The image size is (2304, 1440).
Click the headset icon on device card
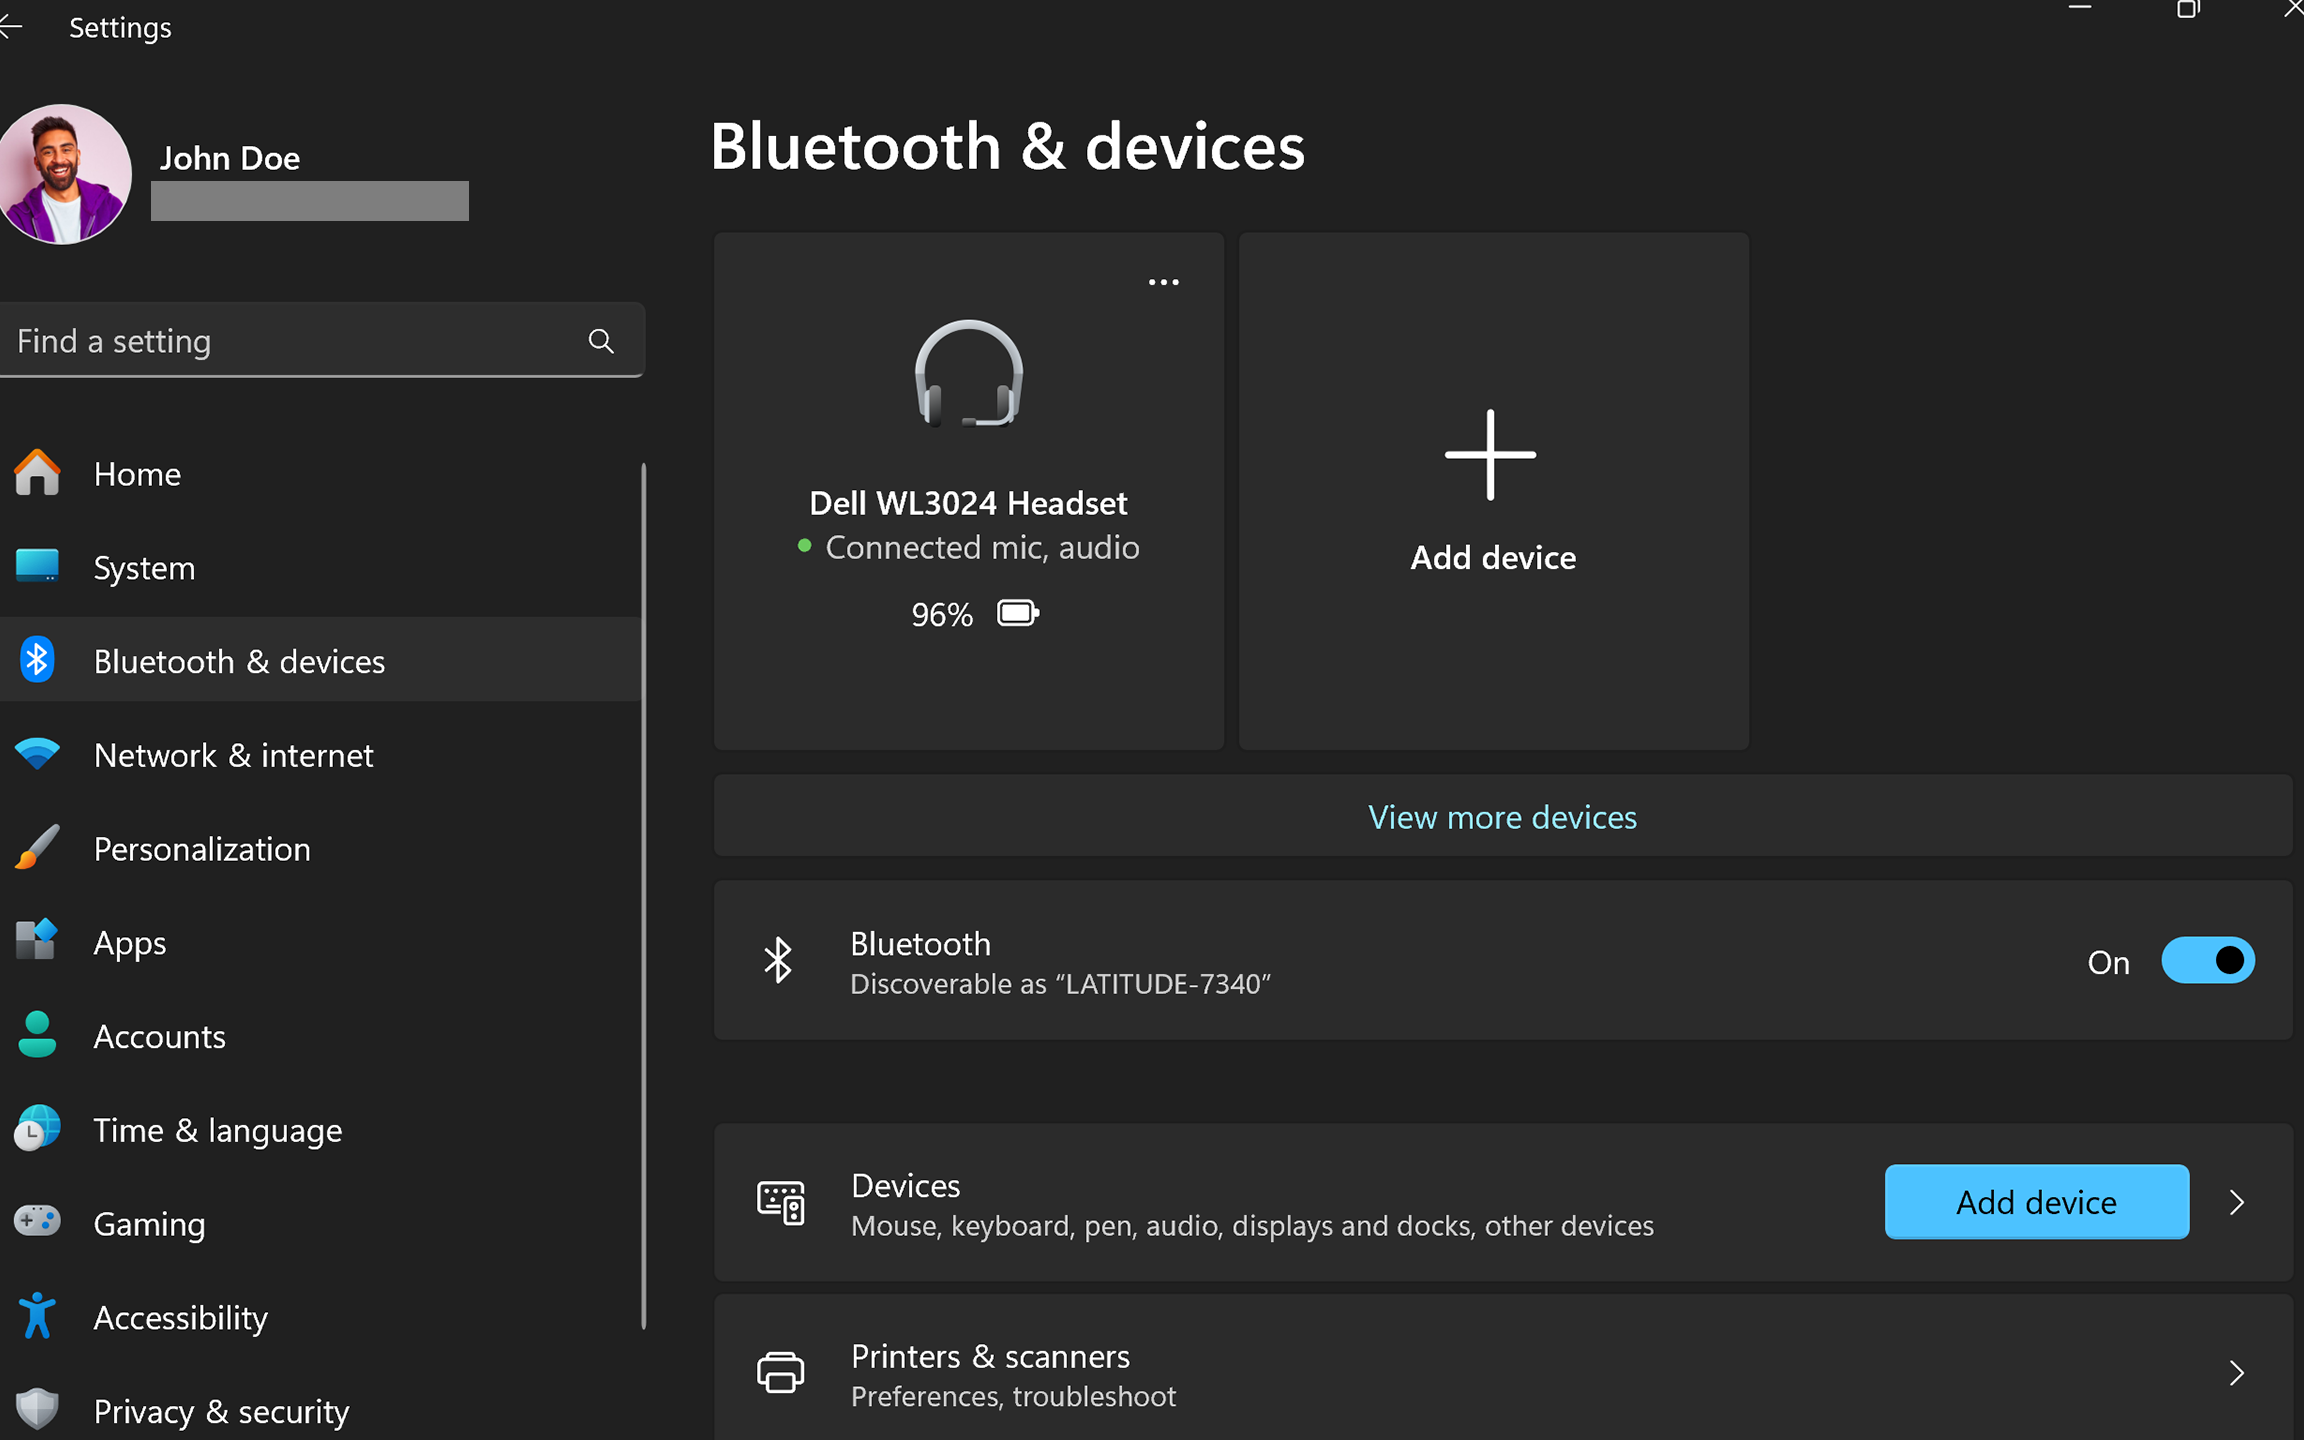969,374
